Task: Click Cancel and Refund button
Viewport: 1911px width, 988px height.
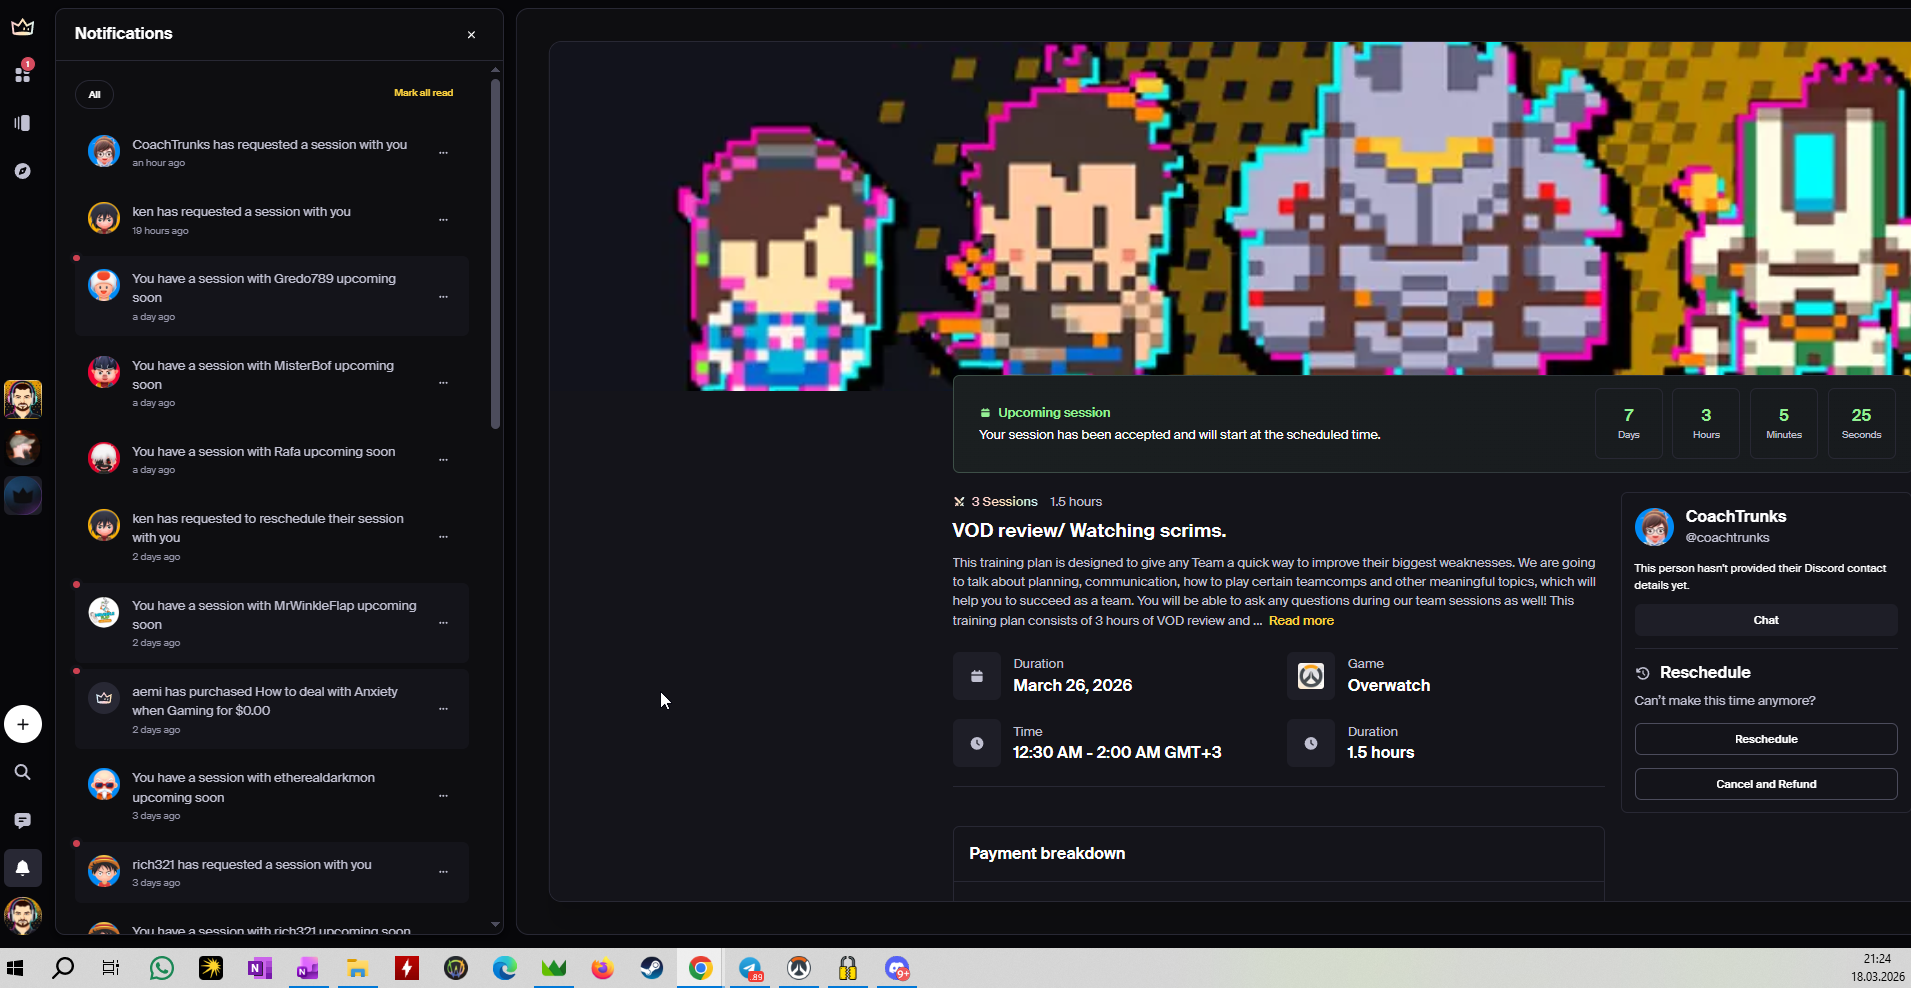Action: tap(1765, 784)
